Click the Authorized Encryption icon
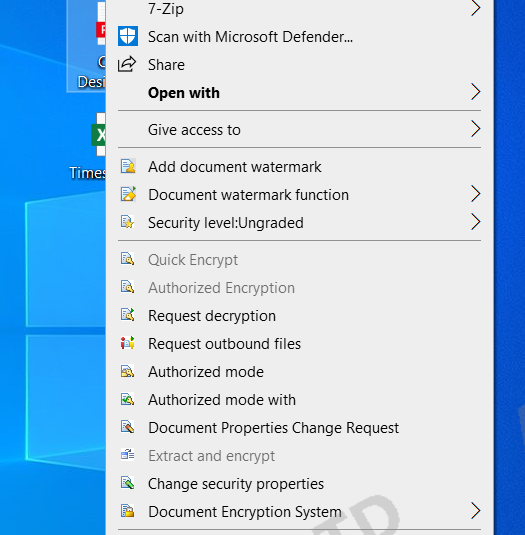This screenshot has height=535, width=525. [128, 287]
